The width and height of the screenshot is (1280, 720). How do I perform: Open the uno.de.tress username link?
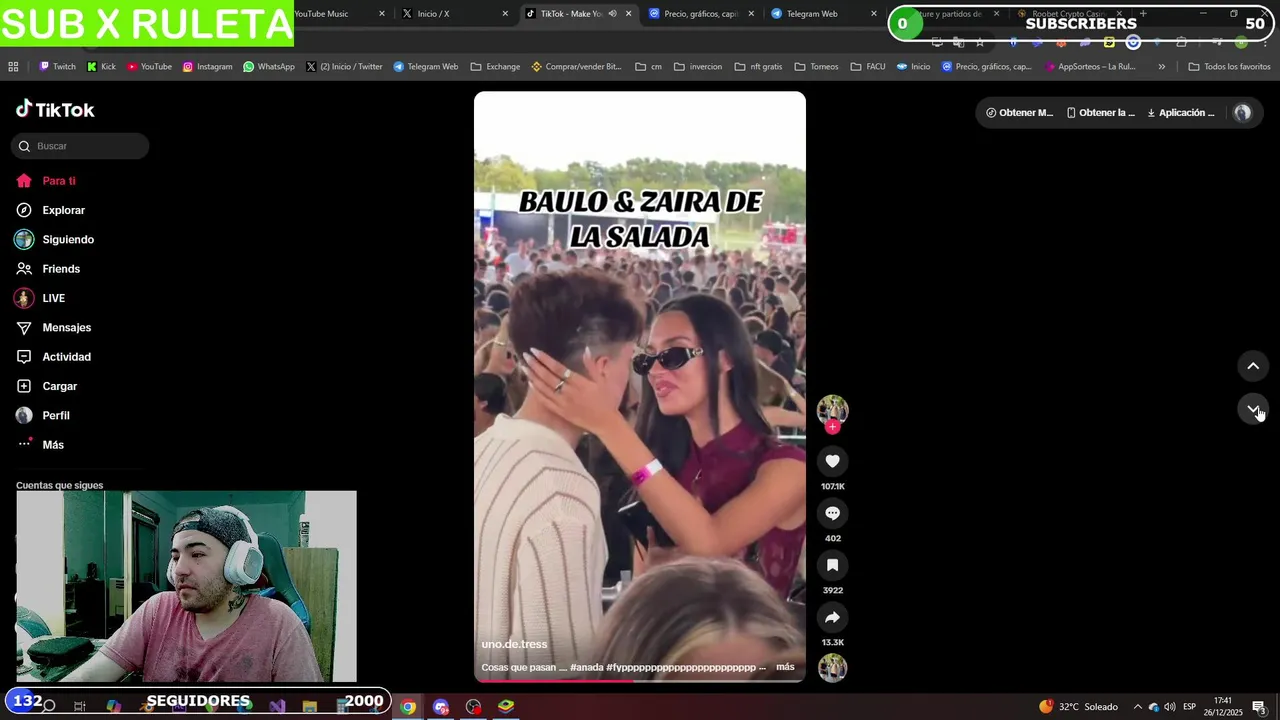pos(514,644)
